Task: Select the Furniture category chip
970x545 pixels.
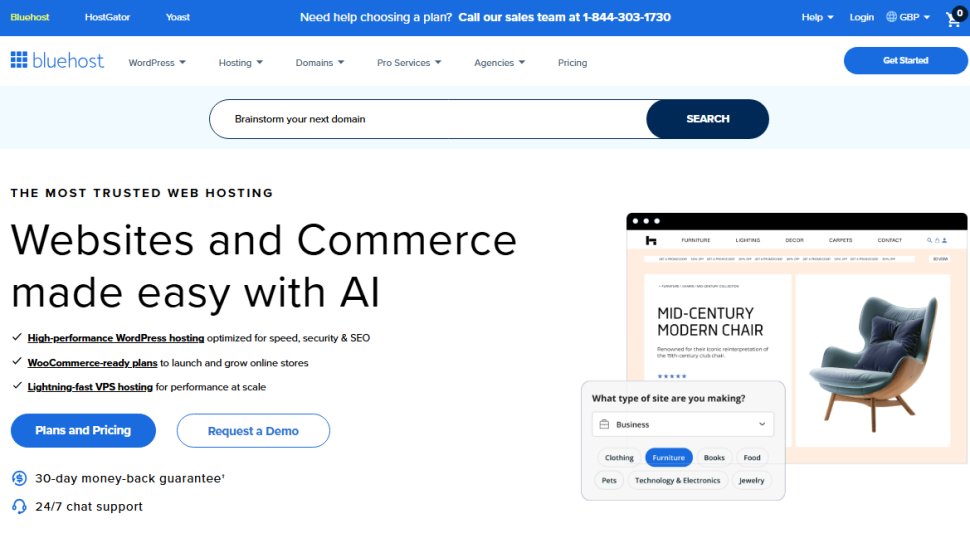Action: tap(669, 458)
